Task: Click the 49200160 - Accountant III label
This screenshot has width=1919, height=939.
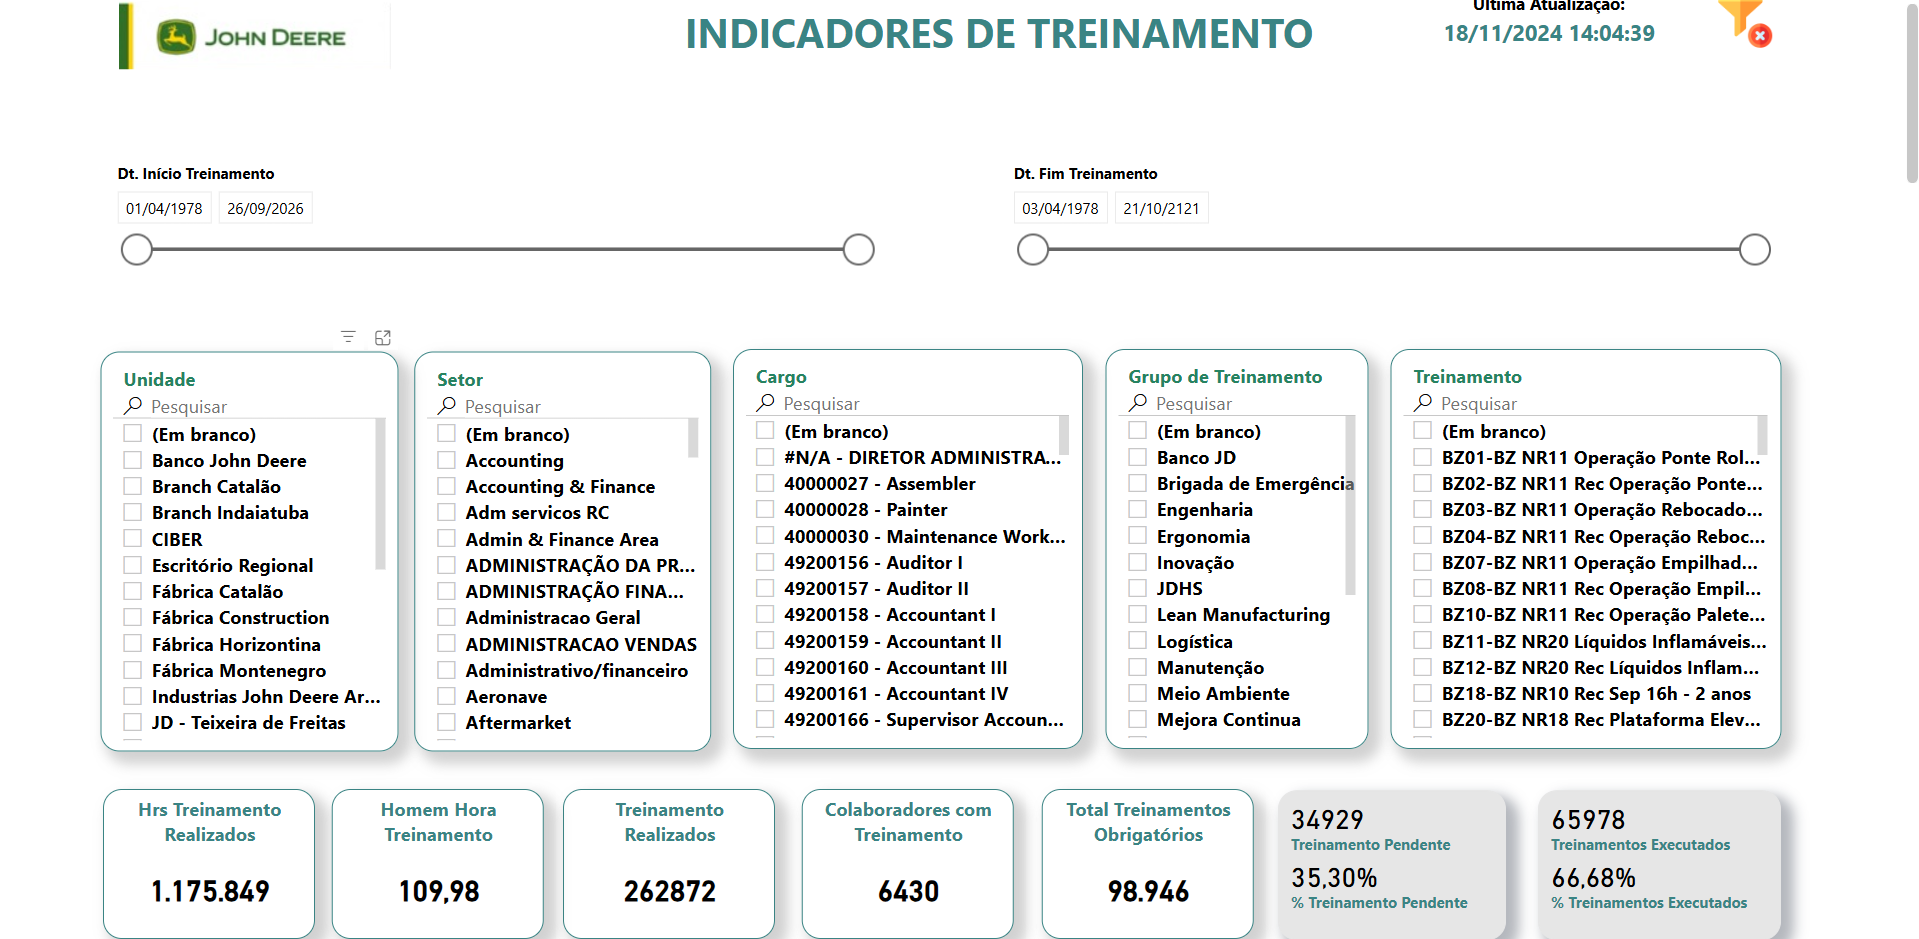Action: point(896,667)
